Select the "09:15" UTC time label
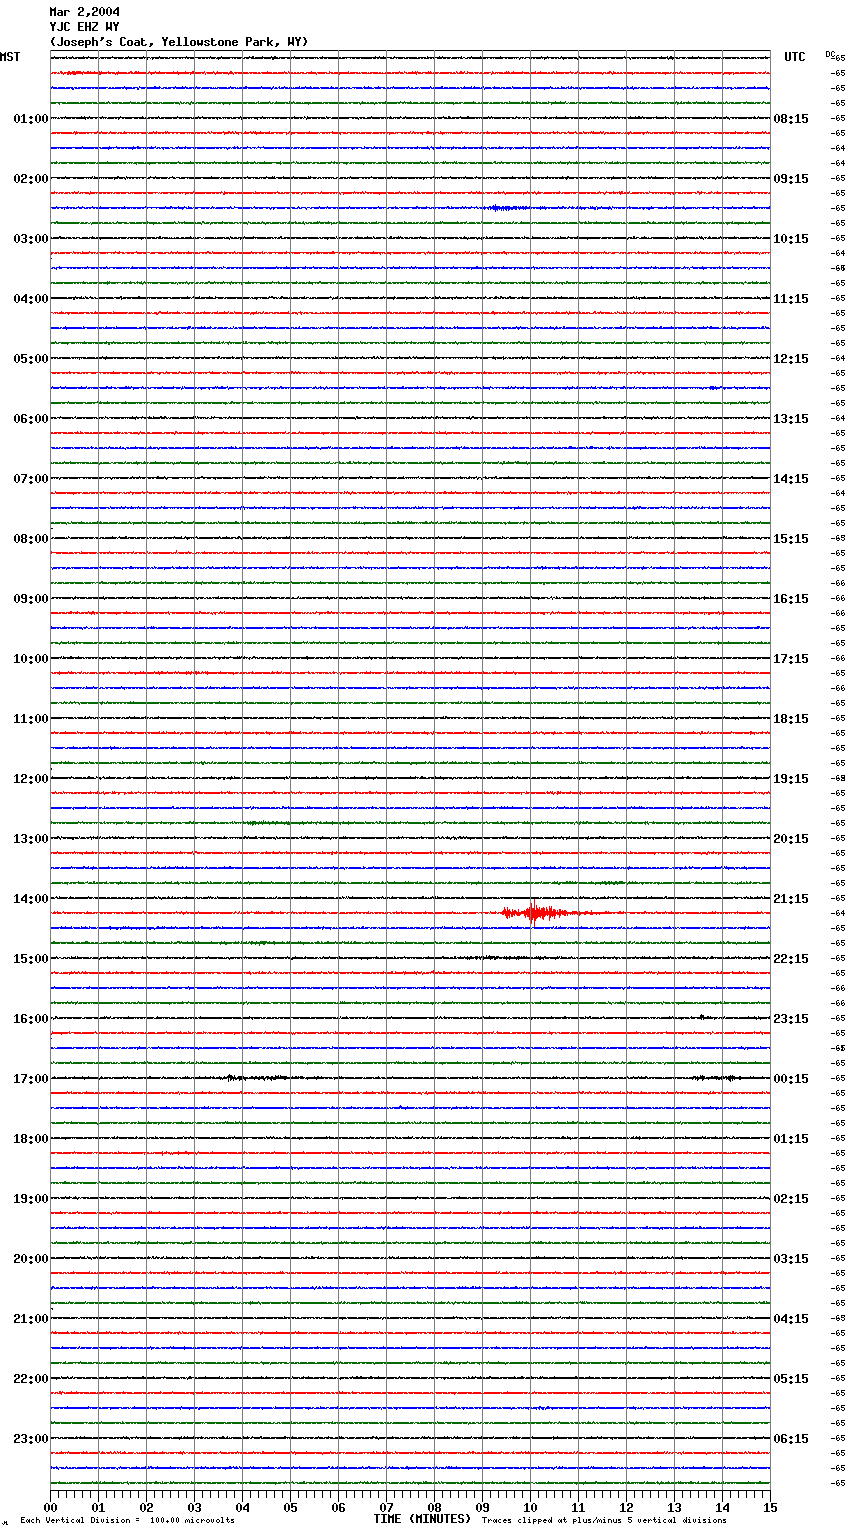 point(791,179)
